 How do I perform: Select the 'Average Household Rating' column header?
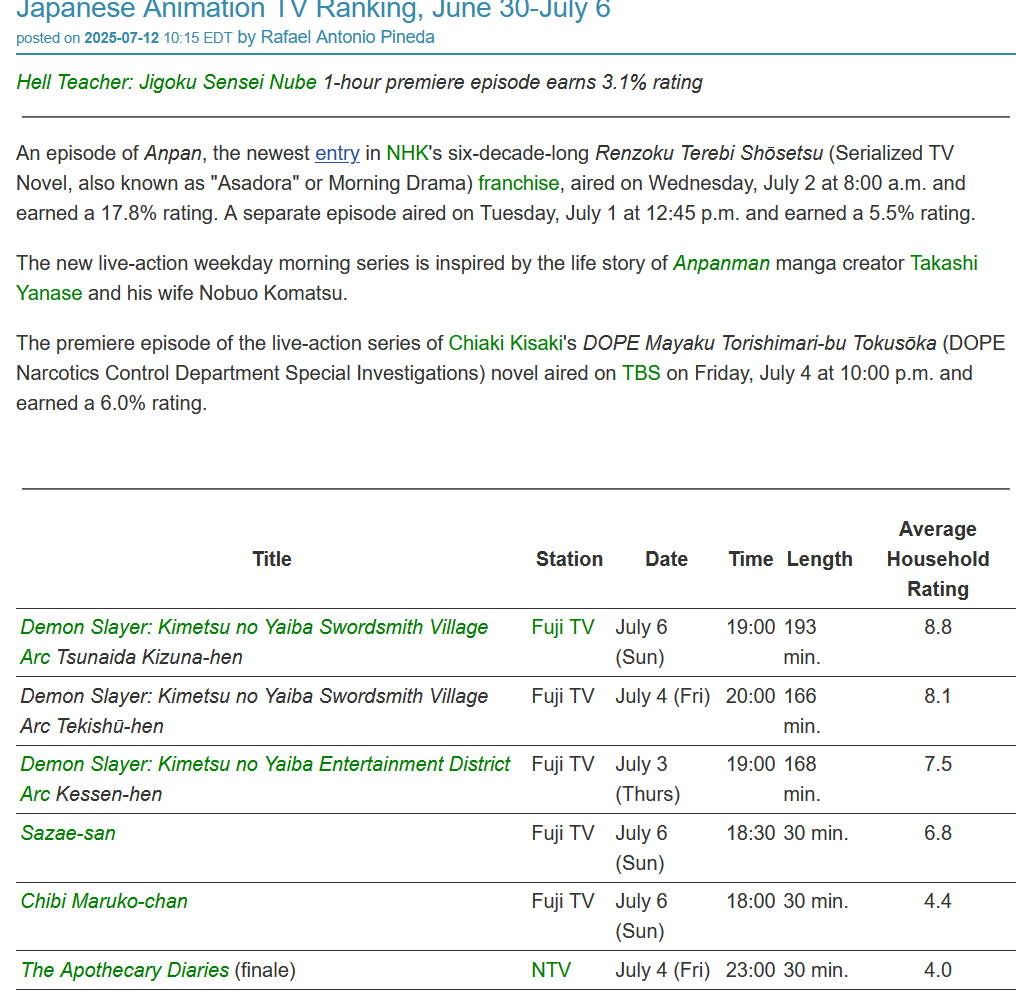coord(938,559)
